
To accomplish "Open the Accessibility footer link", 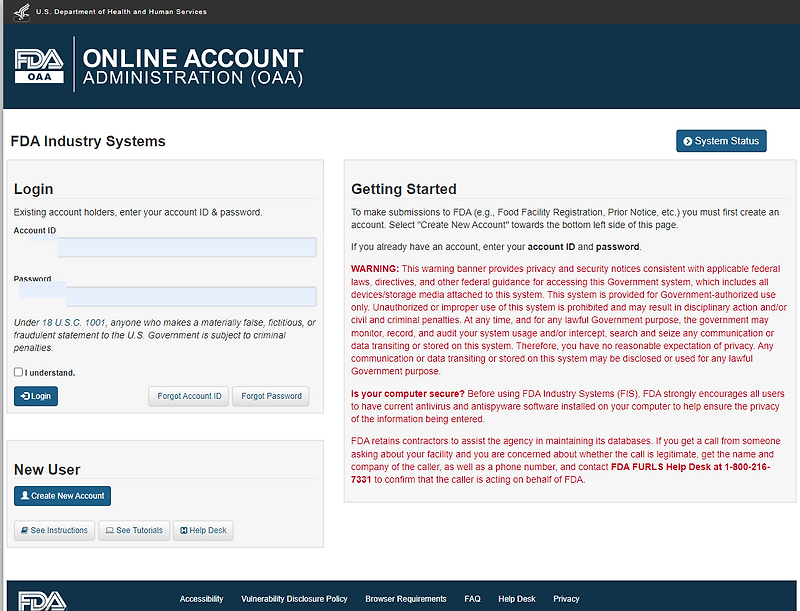I will point(202,599).
